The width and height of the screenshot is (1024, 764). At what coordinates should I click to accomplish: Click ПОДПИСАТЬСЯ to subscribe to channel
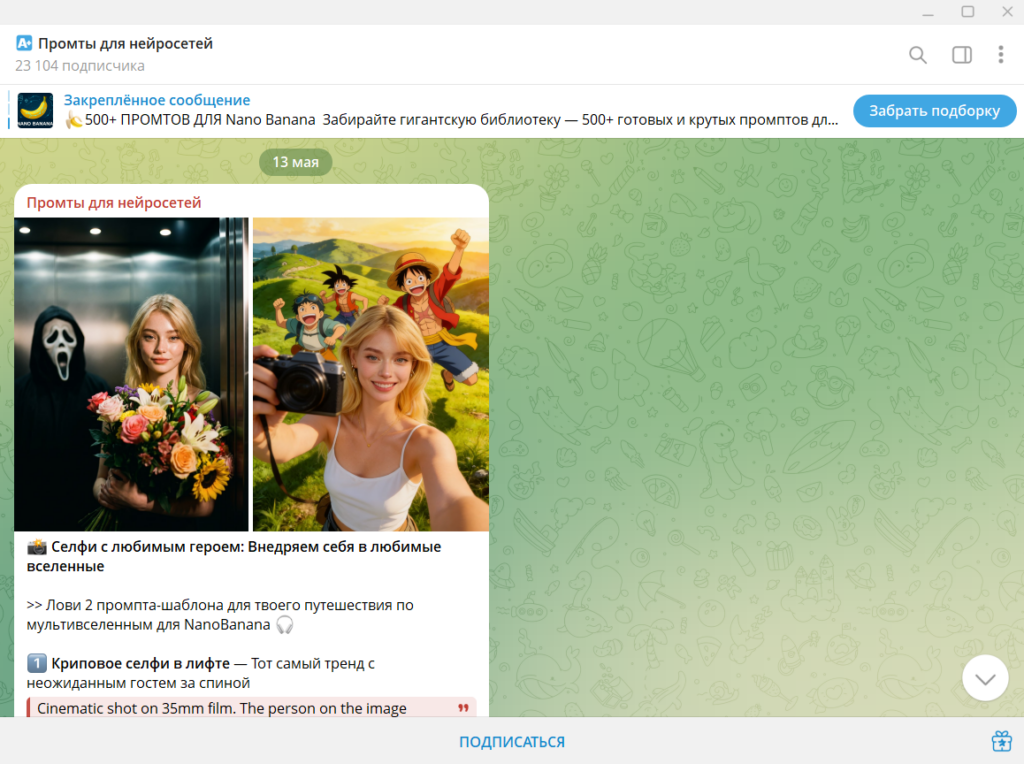click(x=511, y=742)
